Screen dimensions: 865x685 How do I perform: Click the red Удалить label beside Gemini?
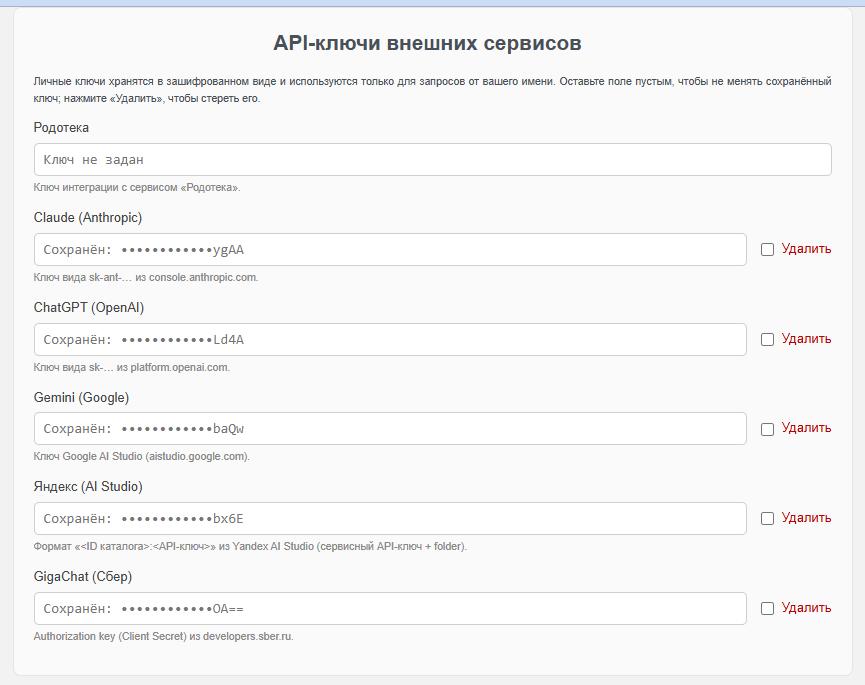(806, 428)
